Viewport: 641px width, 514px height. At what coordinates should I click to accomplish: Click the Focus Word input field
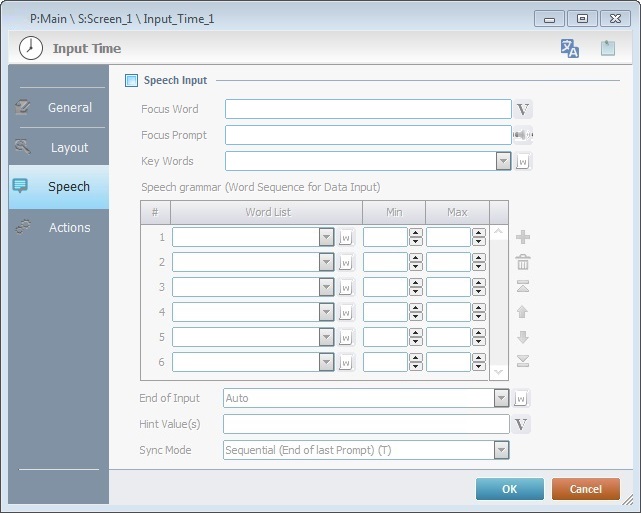(368, 109)
